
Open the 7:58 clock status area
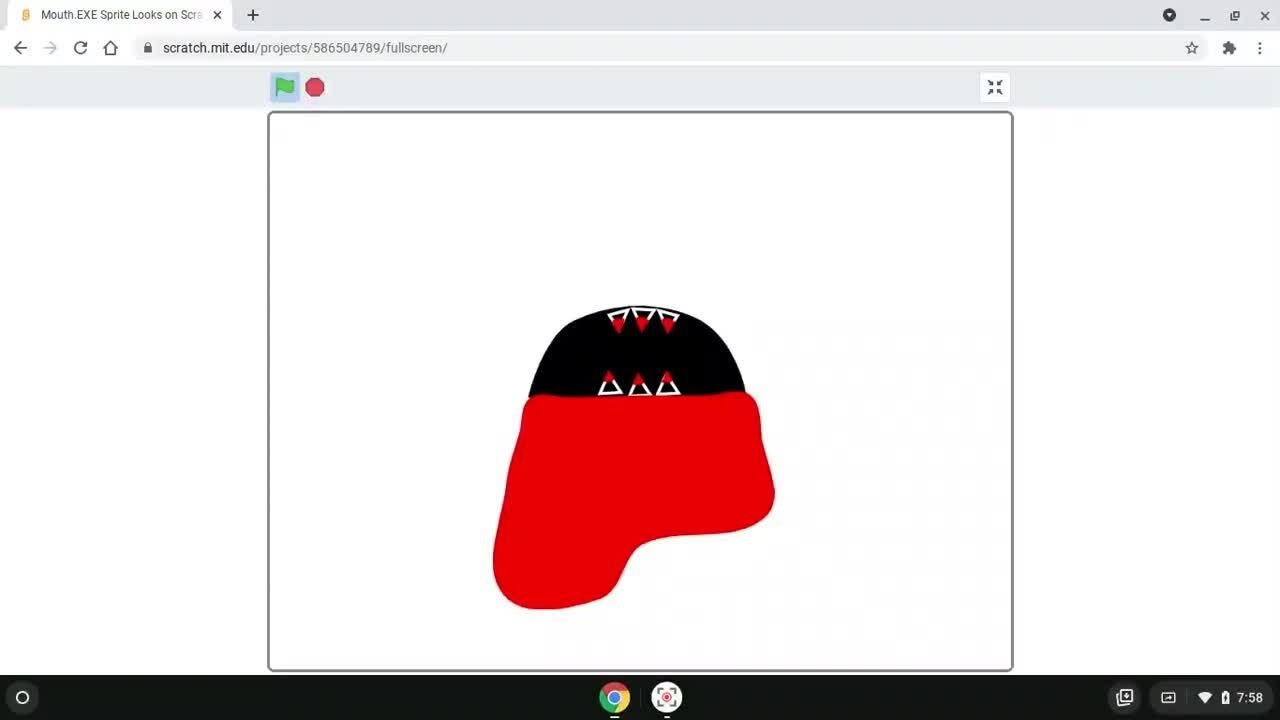click(1250, 698)
